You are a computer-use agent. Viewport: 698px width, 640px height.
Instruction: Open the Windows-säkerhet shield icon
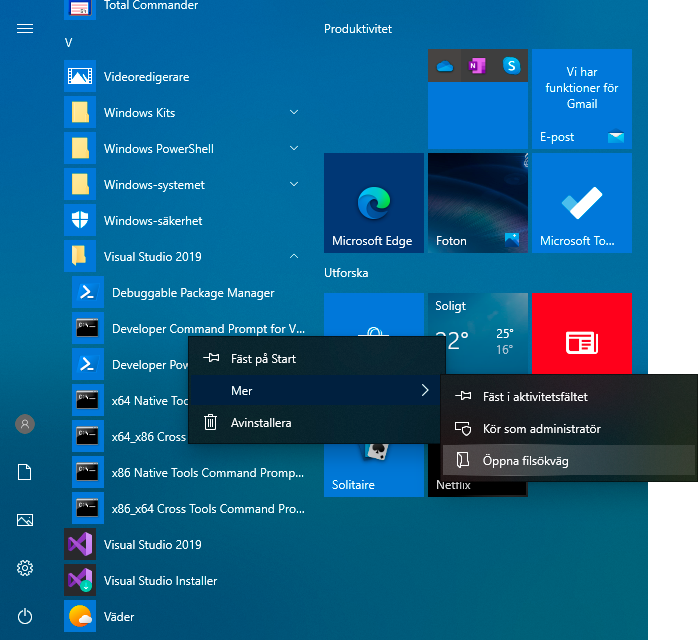click(80, 220)
